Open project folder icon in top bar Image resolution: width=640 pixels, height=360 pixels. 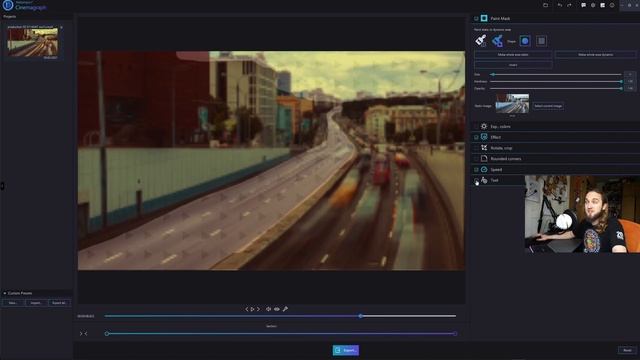click(x=546, y=5)
